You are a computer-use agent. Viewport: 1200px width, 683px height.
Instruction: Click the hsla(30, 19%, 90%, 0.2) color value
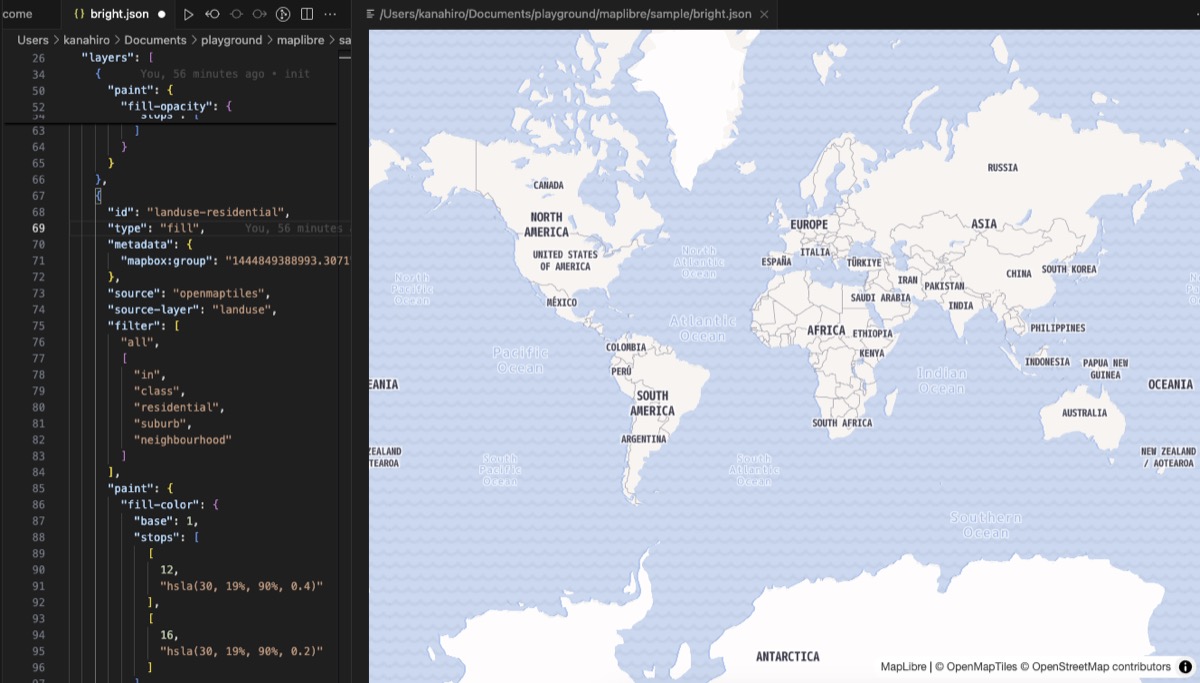click(241, 651)
